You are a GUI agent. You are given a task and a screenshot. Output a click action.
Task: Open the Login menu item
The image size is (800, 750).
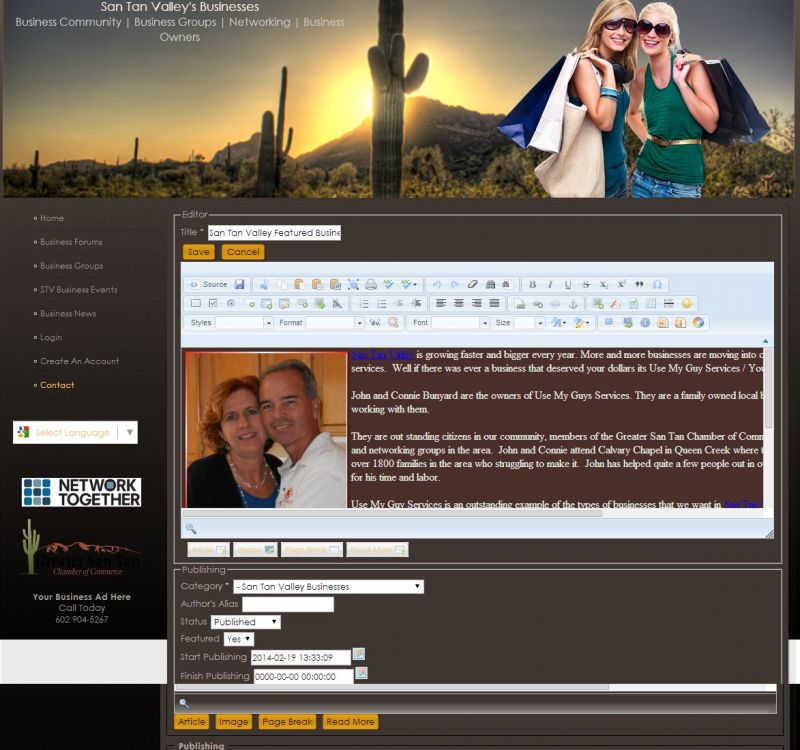tap(51, 337)
